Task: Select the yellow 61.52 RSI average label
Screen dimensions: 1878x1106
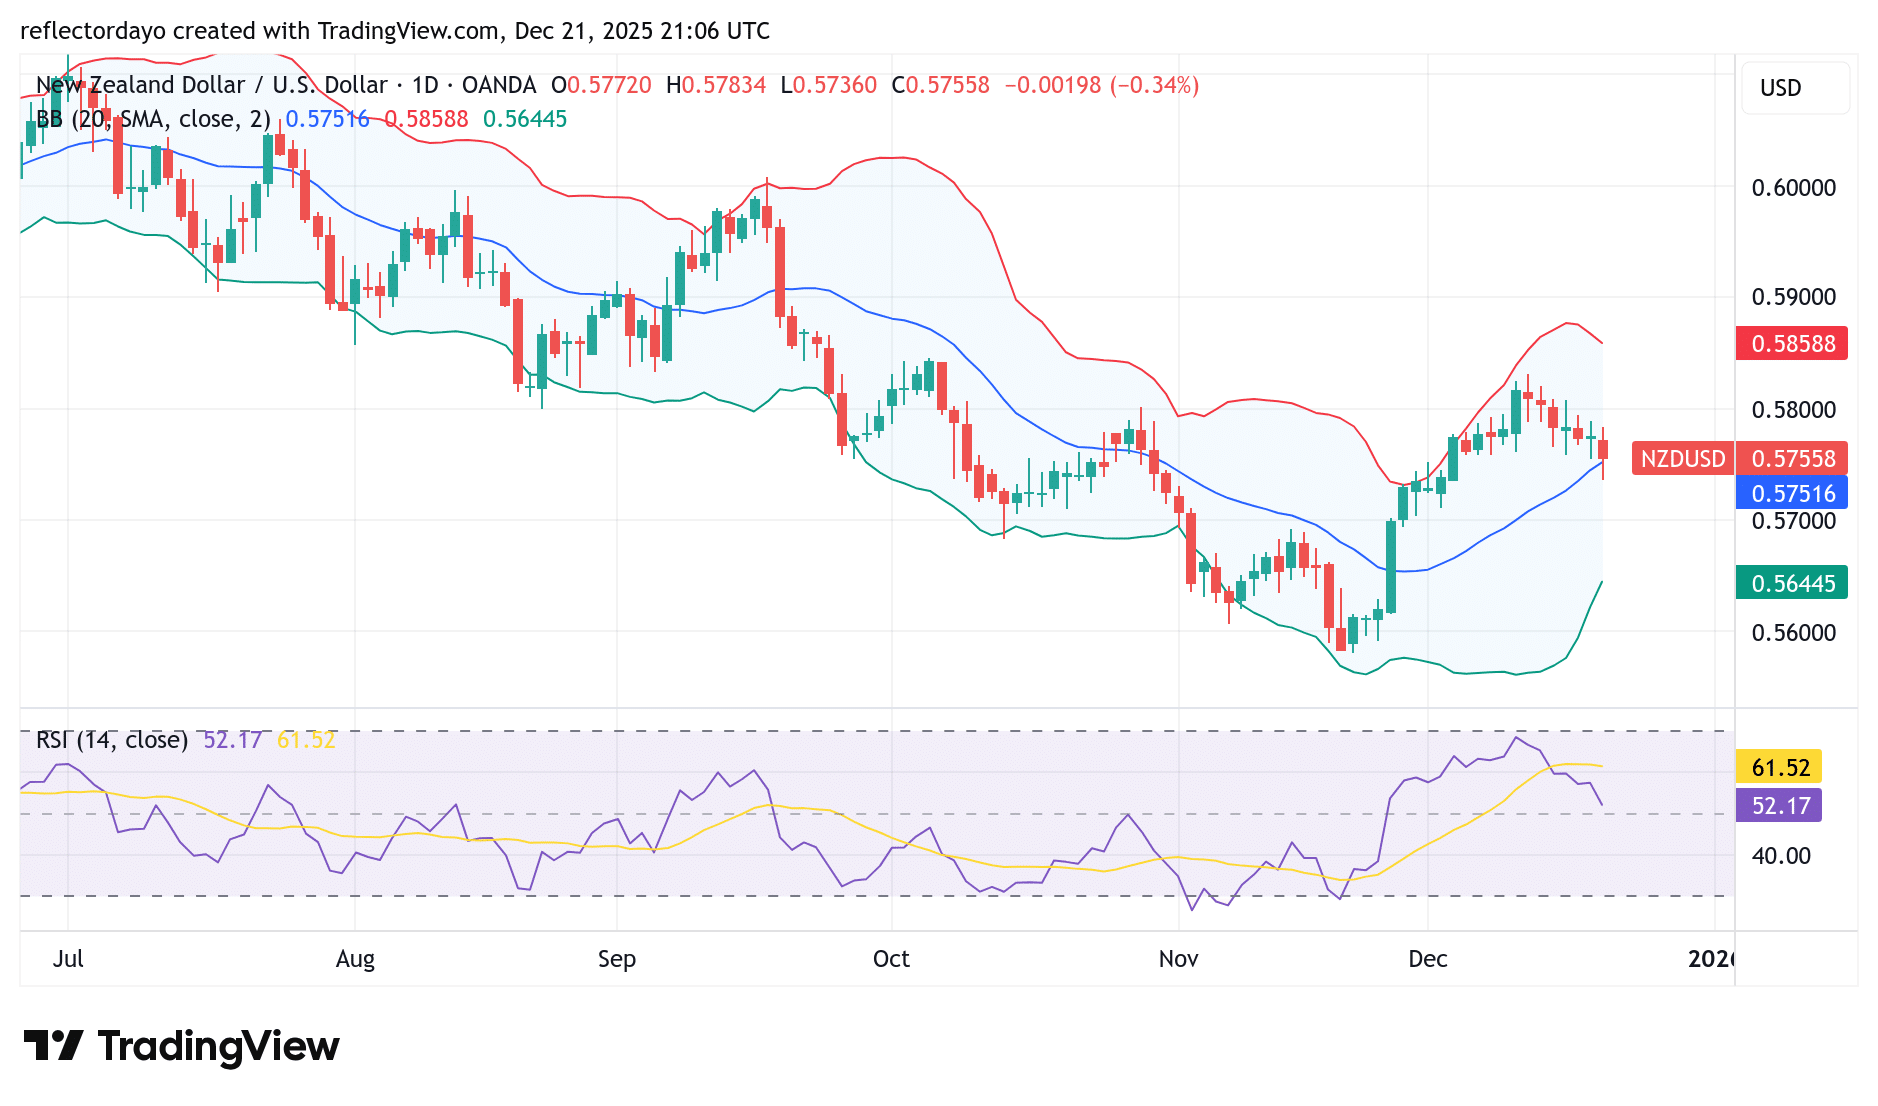Action: (1779, 767)
